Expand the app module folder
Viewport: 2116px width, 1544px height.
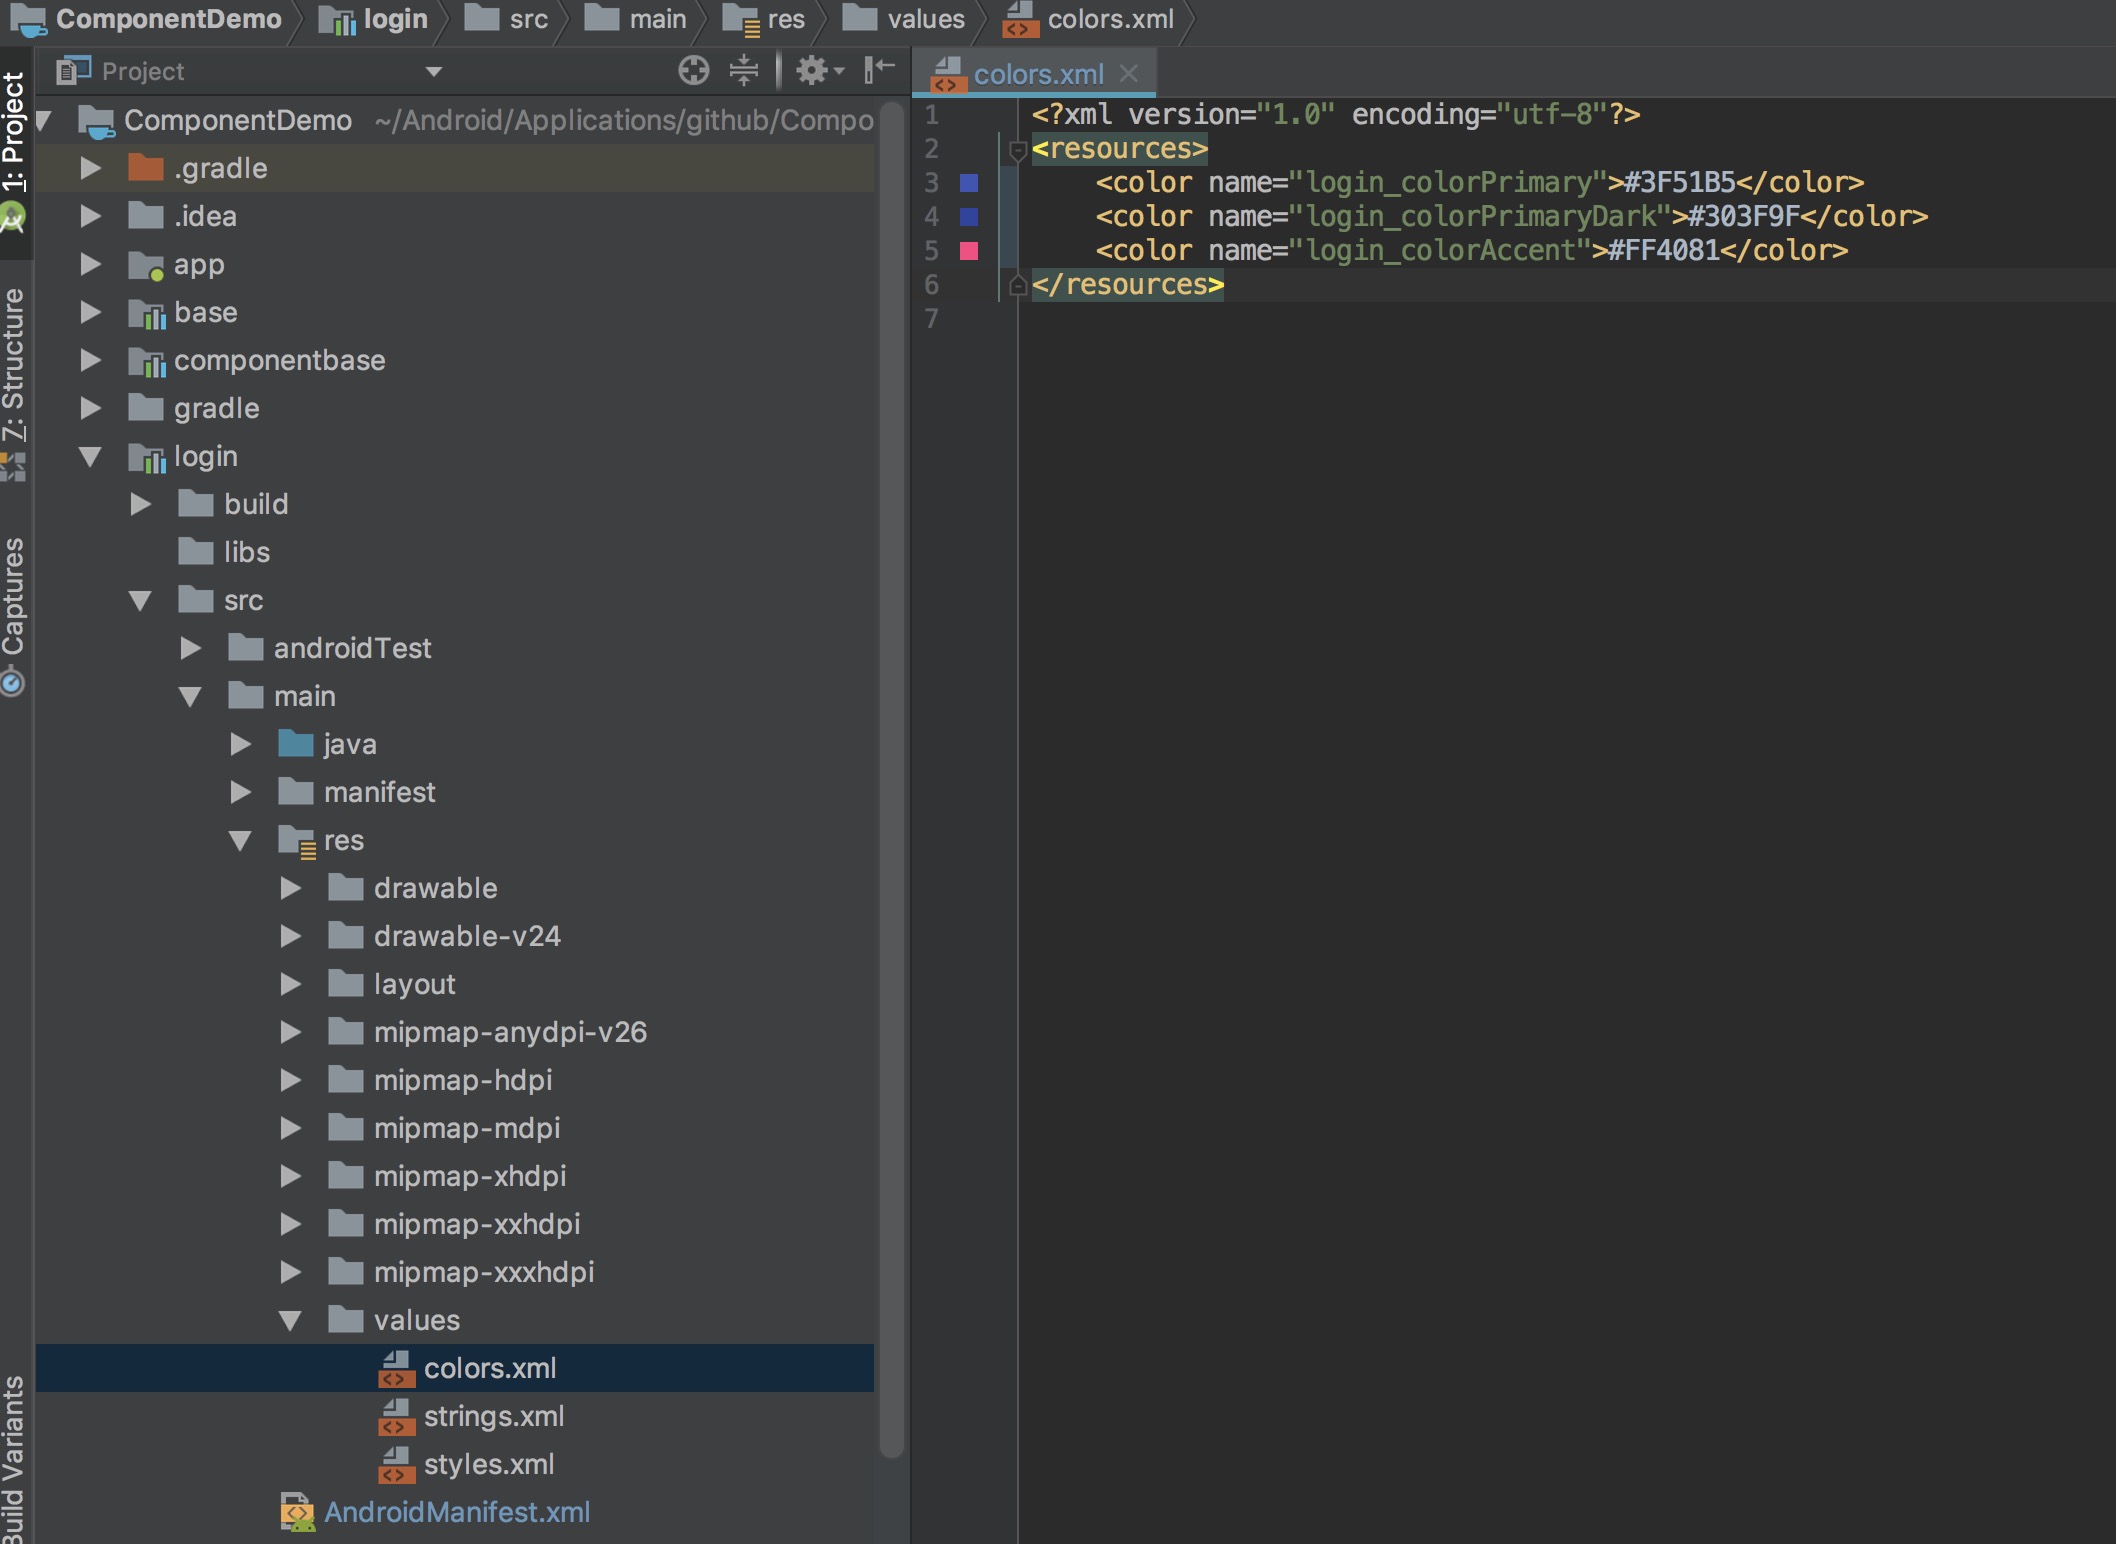pyautogui.click(x=90, y=264)
